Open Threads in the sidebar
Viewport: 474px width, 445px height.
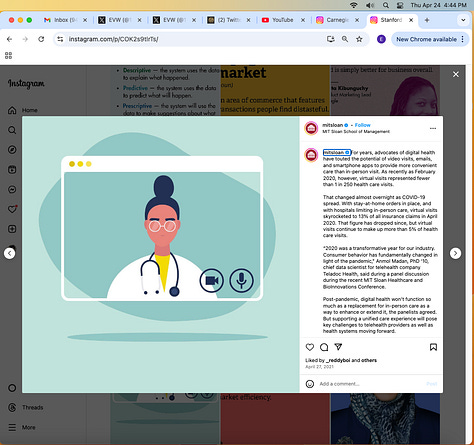point(26,407)
